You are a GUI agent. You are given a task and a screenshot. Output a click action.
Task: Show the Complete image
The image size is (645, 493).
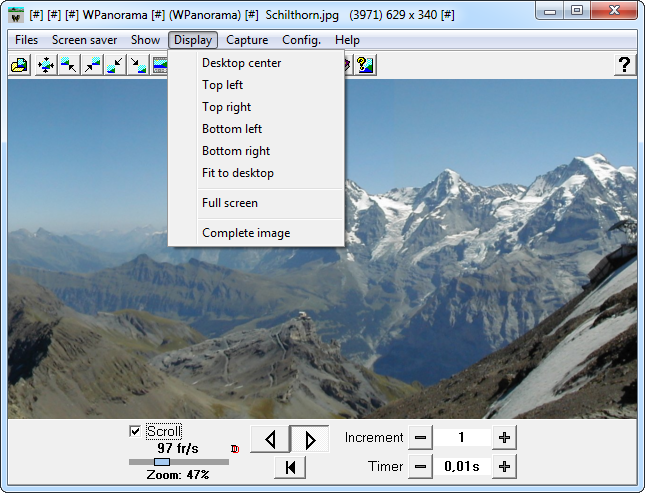point(256,233)
